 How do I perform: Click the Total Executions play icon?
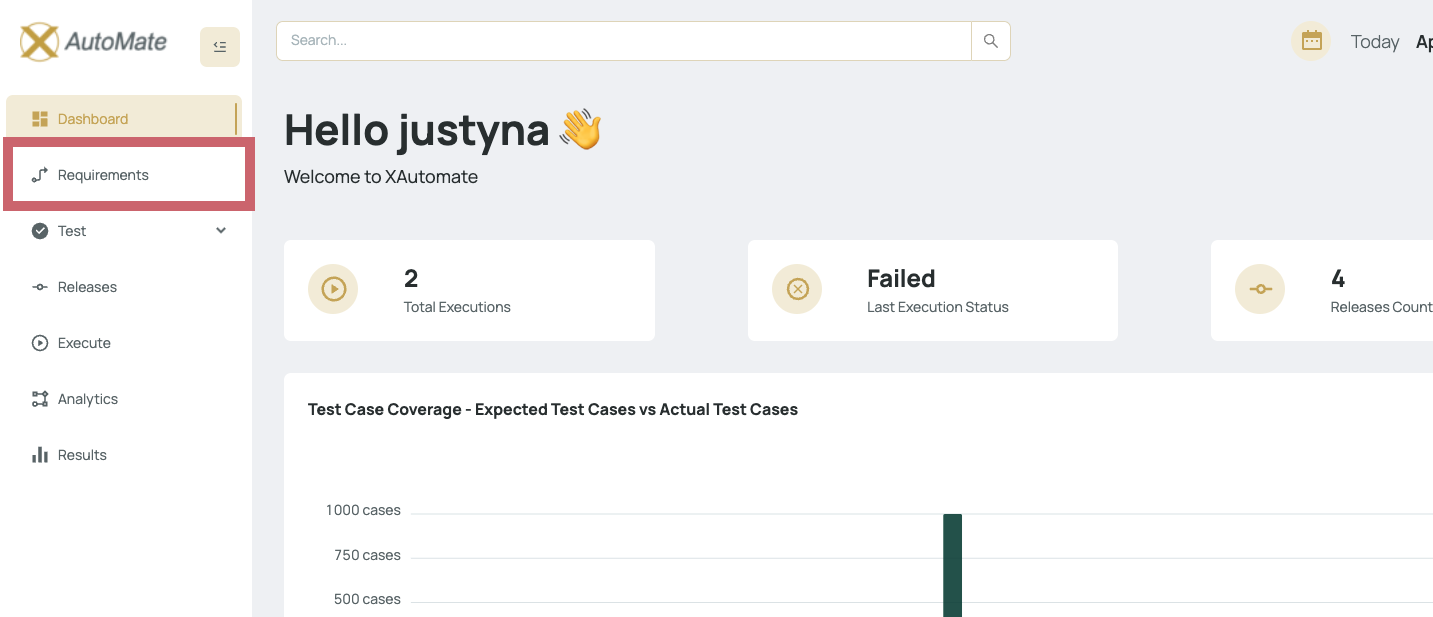point(333,289)
